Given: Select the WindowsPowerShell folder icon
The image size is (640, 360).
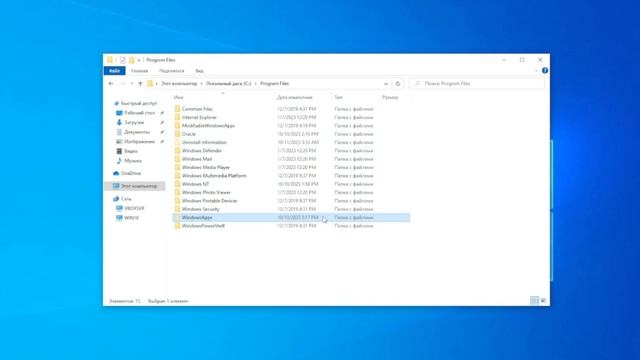Looking at the screenshot, I should [x=177, y=226].
